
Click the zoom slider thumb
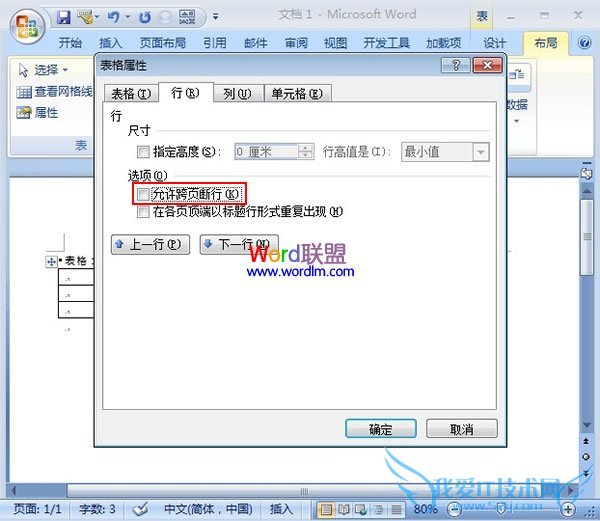501,509
